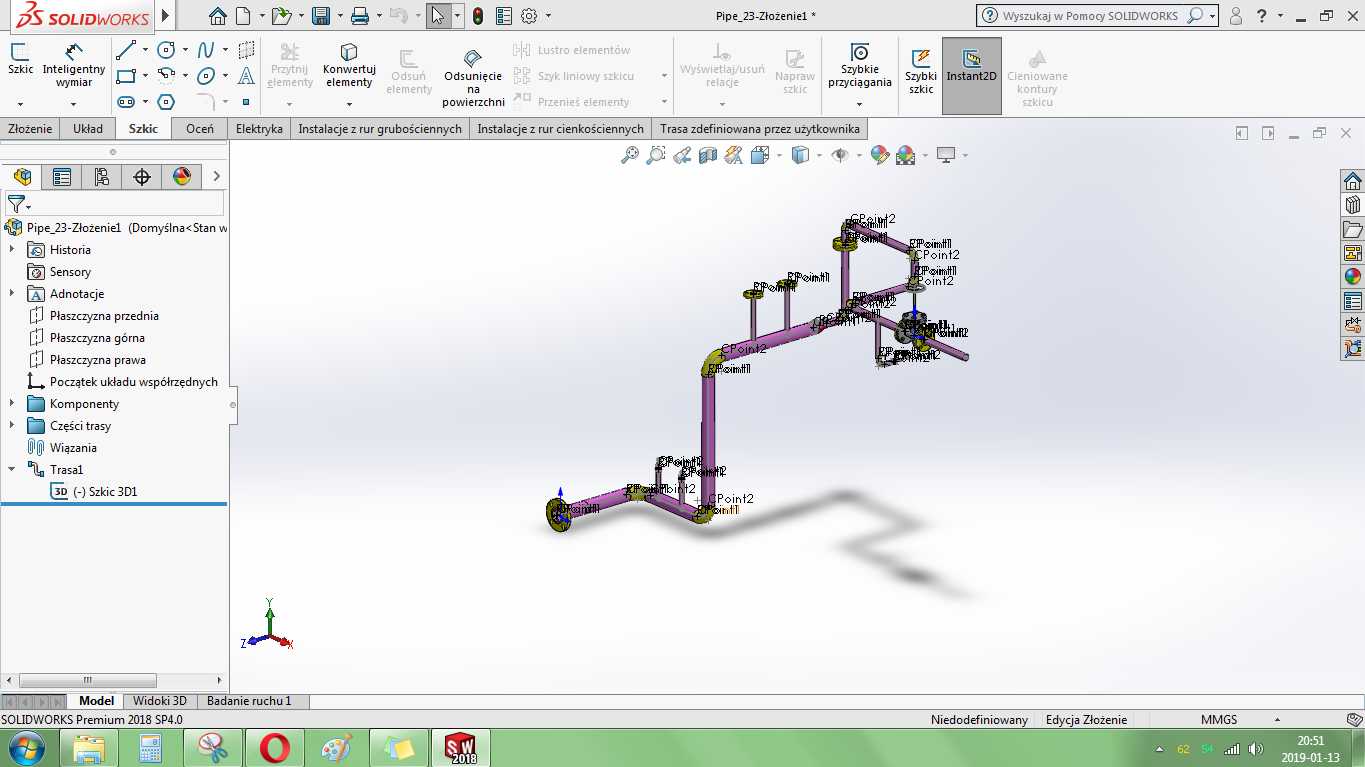Click the Section View icon
The height and width of the screenshot is (767, 1365).
pos(708,155)
